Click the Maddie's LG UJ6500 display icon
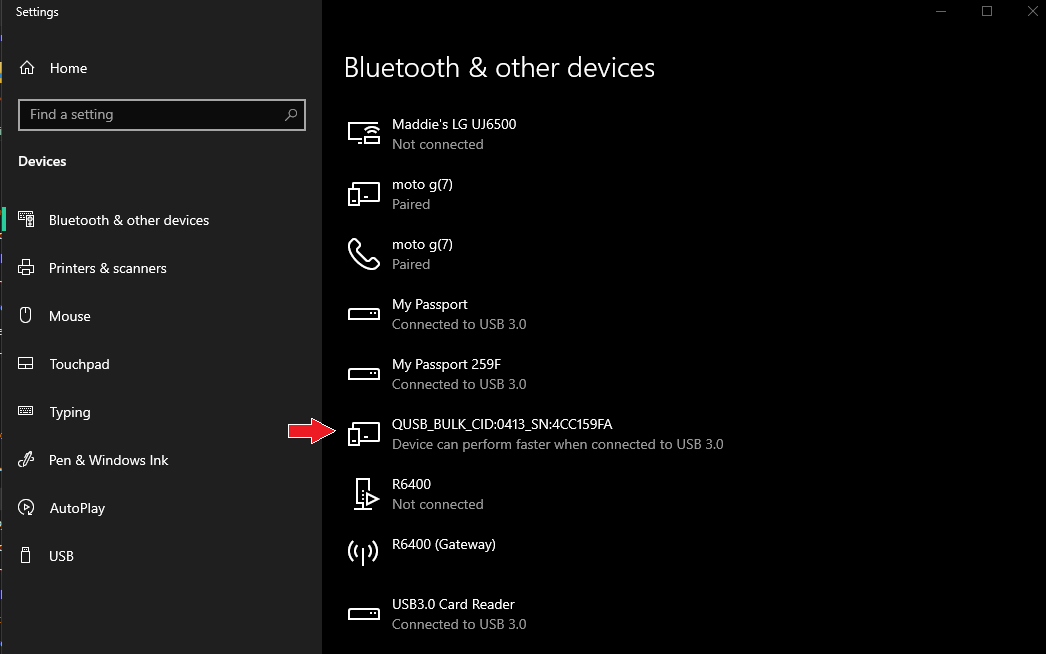The height and width of the screenshot is (654, 1046). 363,133
